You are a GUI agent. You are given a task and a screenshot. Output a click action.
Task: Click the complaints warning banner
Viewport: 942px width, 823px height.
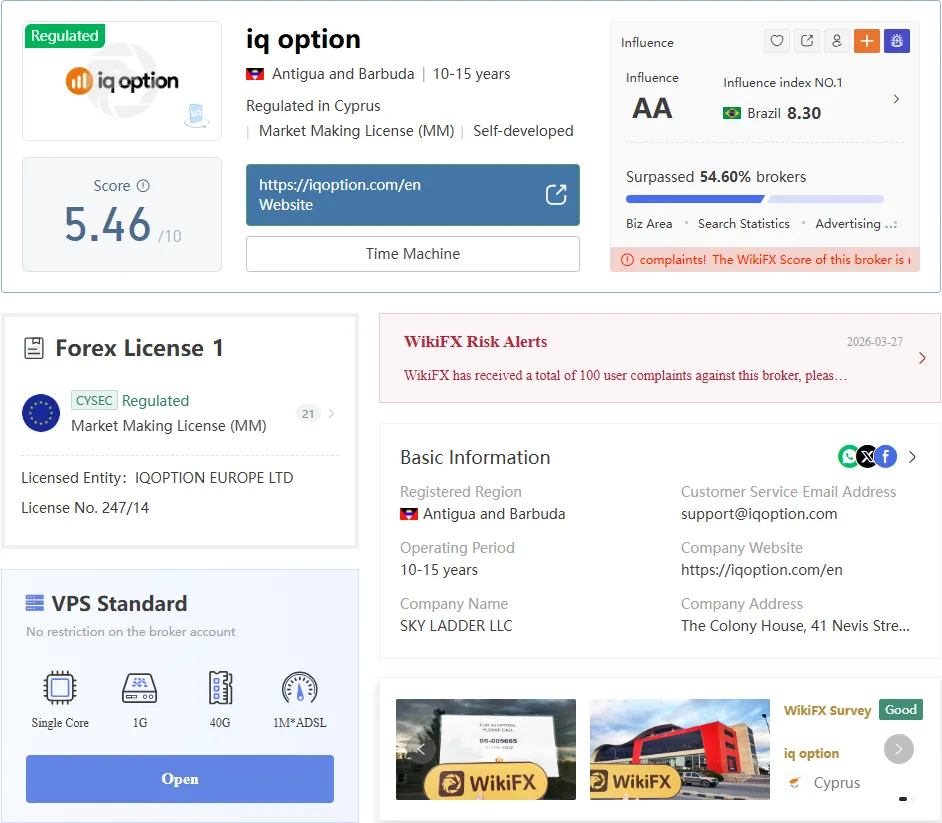pos(765,260)
